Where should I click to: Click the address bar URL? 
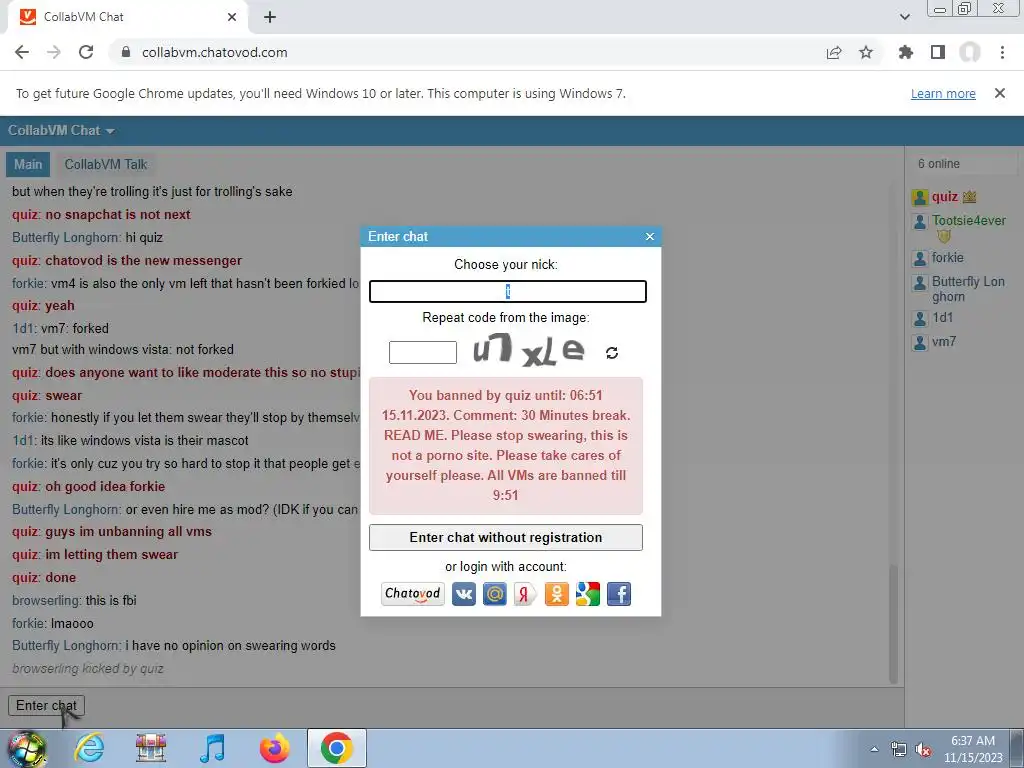coord(214,52)
